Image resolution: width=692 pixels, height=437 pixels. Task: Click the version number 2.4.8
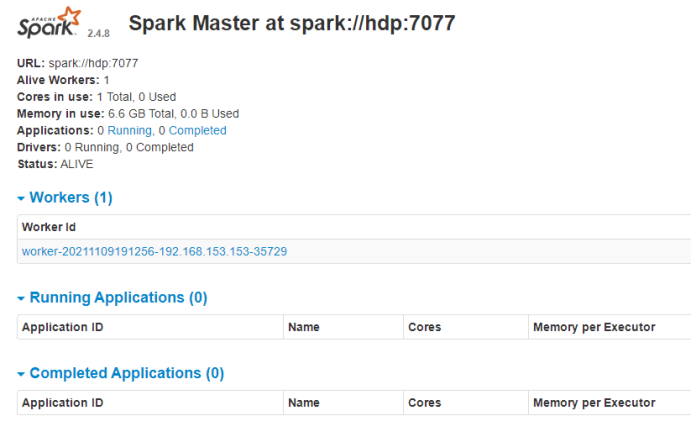click(98, 34)
